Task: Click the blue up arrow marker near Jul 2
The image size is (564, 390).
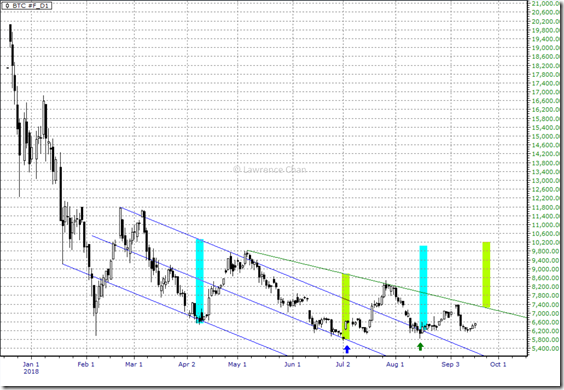Action: coord(347,349)
